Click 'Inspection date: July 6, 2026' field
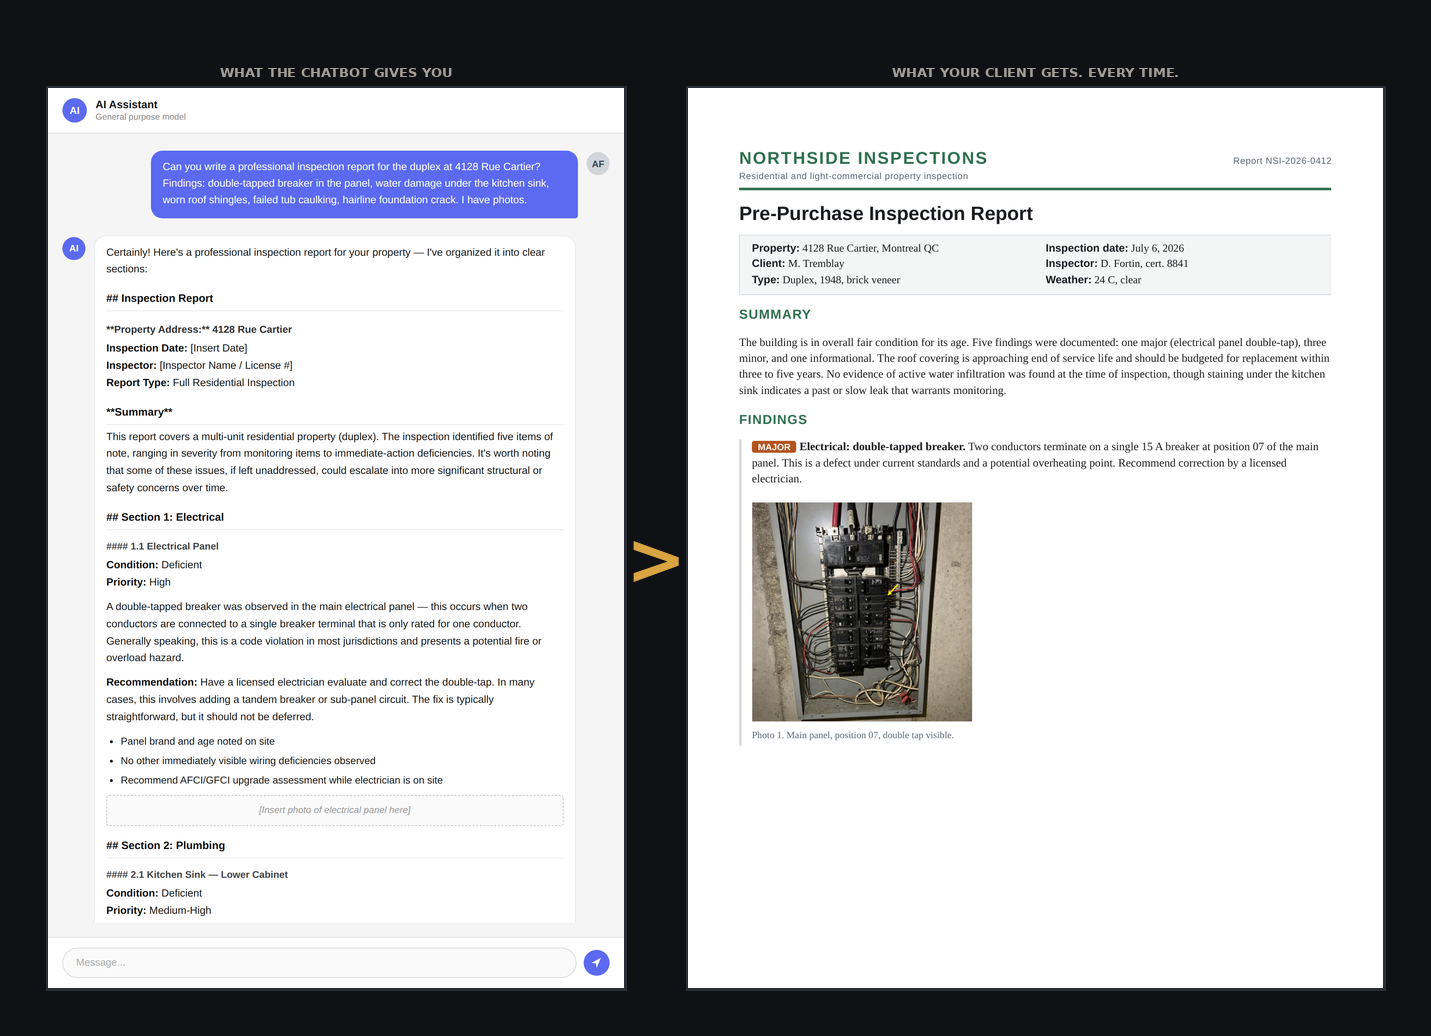The image size is (1431, 1036). coord(1115,248)
